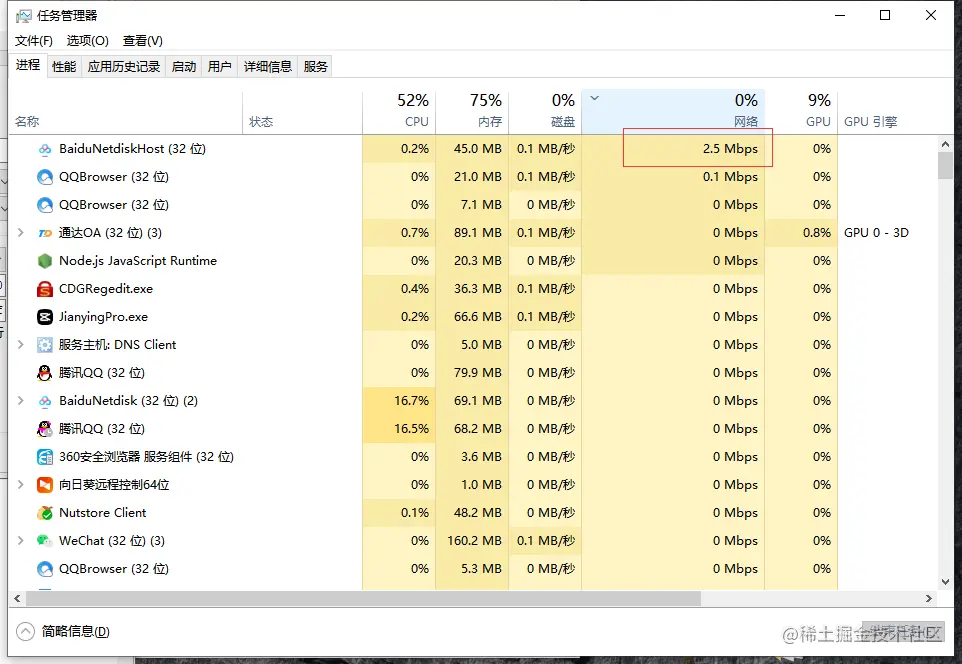Viewport: 962px width, 664px height.
Task: Expand the 服务主机: DNS Client group
Action: pyautogui.click(x=20, y=344)
